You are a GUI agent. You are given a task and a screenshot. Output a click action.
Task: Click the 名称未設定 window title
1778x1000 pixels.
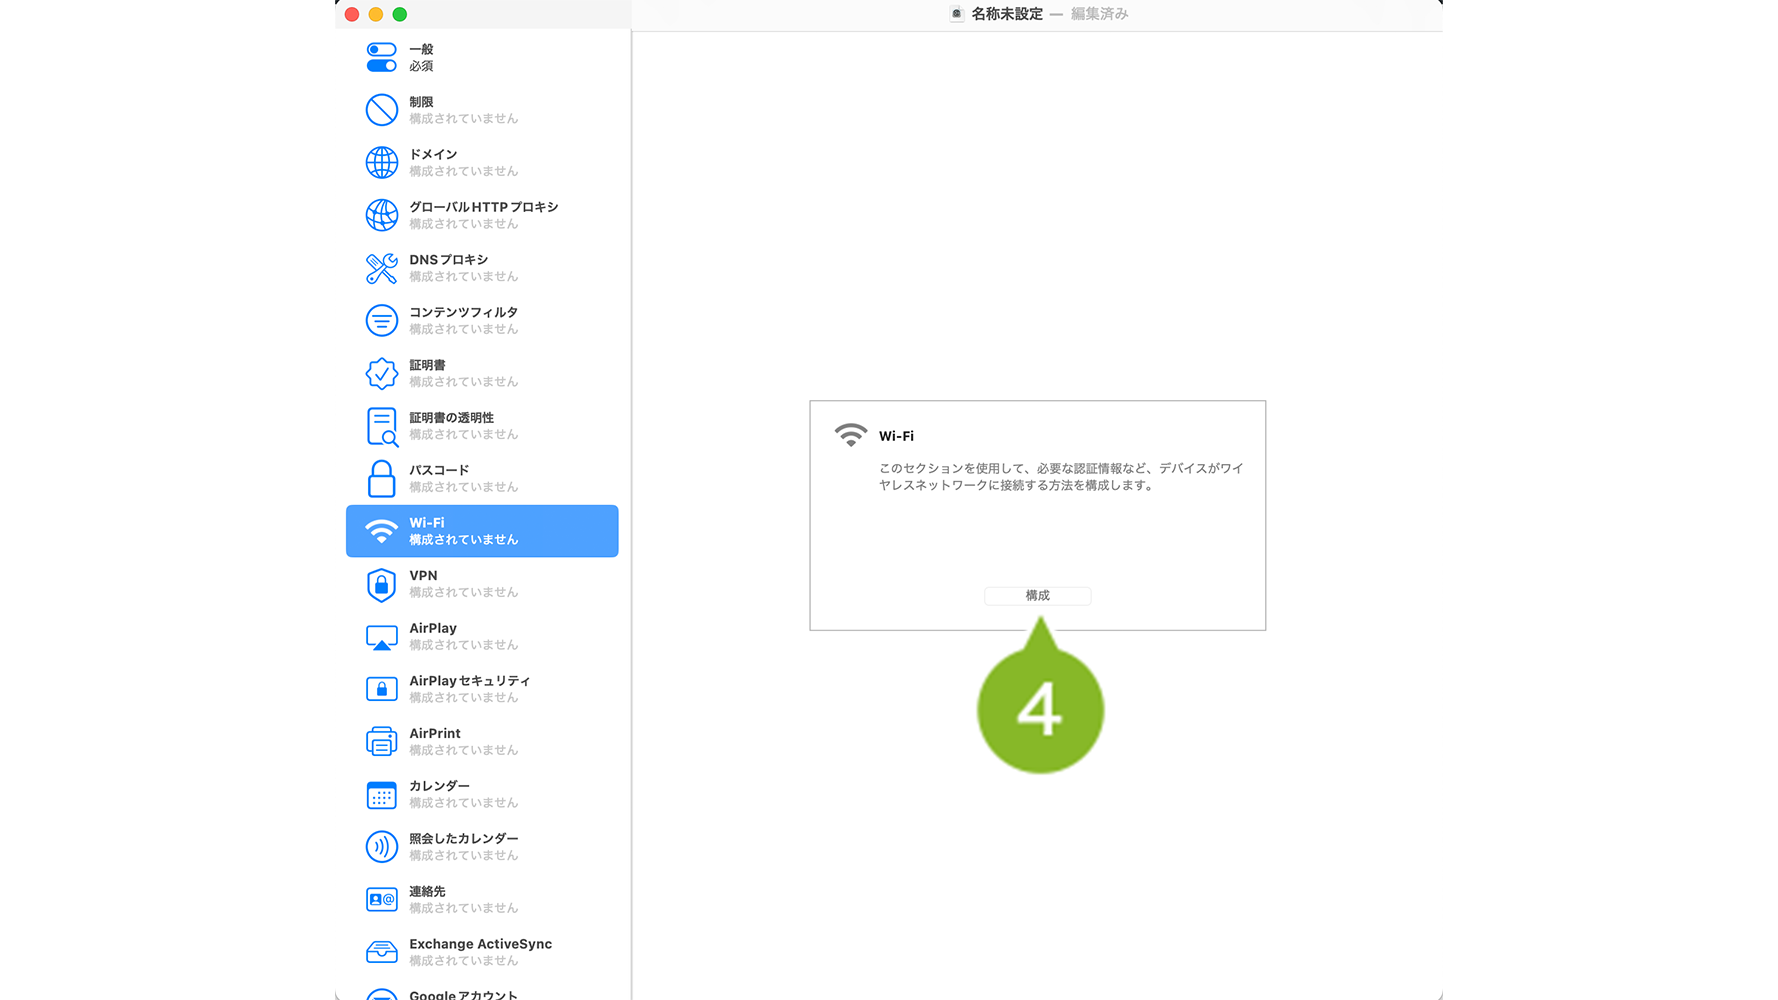(1007, 14)
